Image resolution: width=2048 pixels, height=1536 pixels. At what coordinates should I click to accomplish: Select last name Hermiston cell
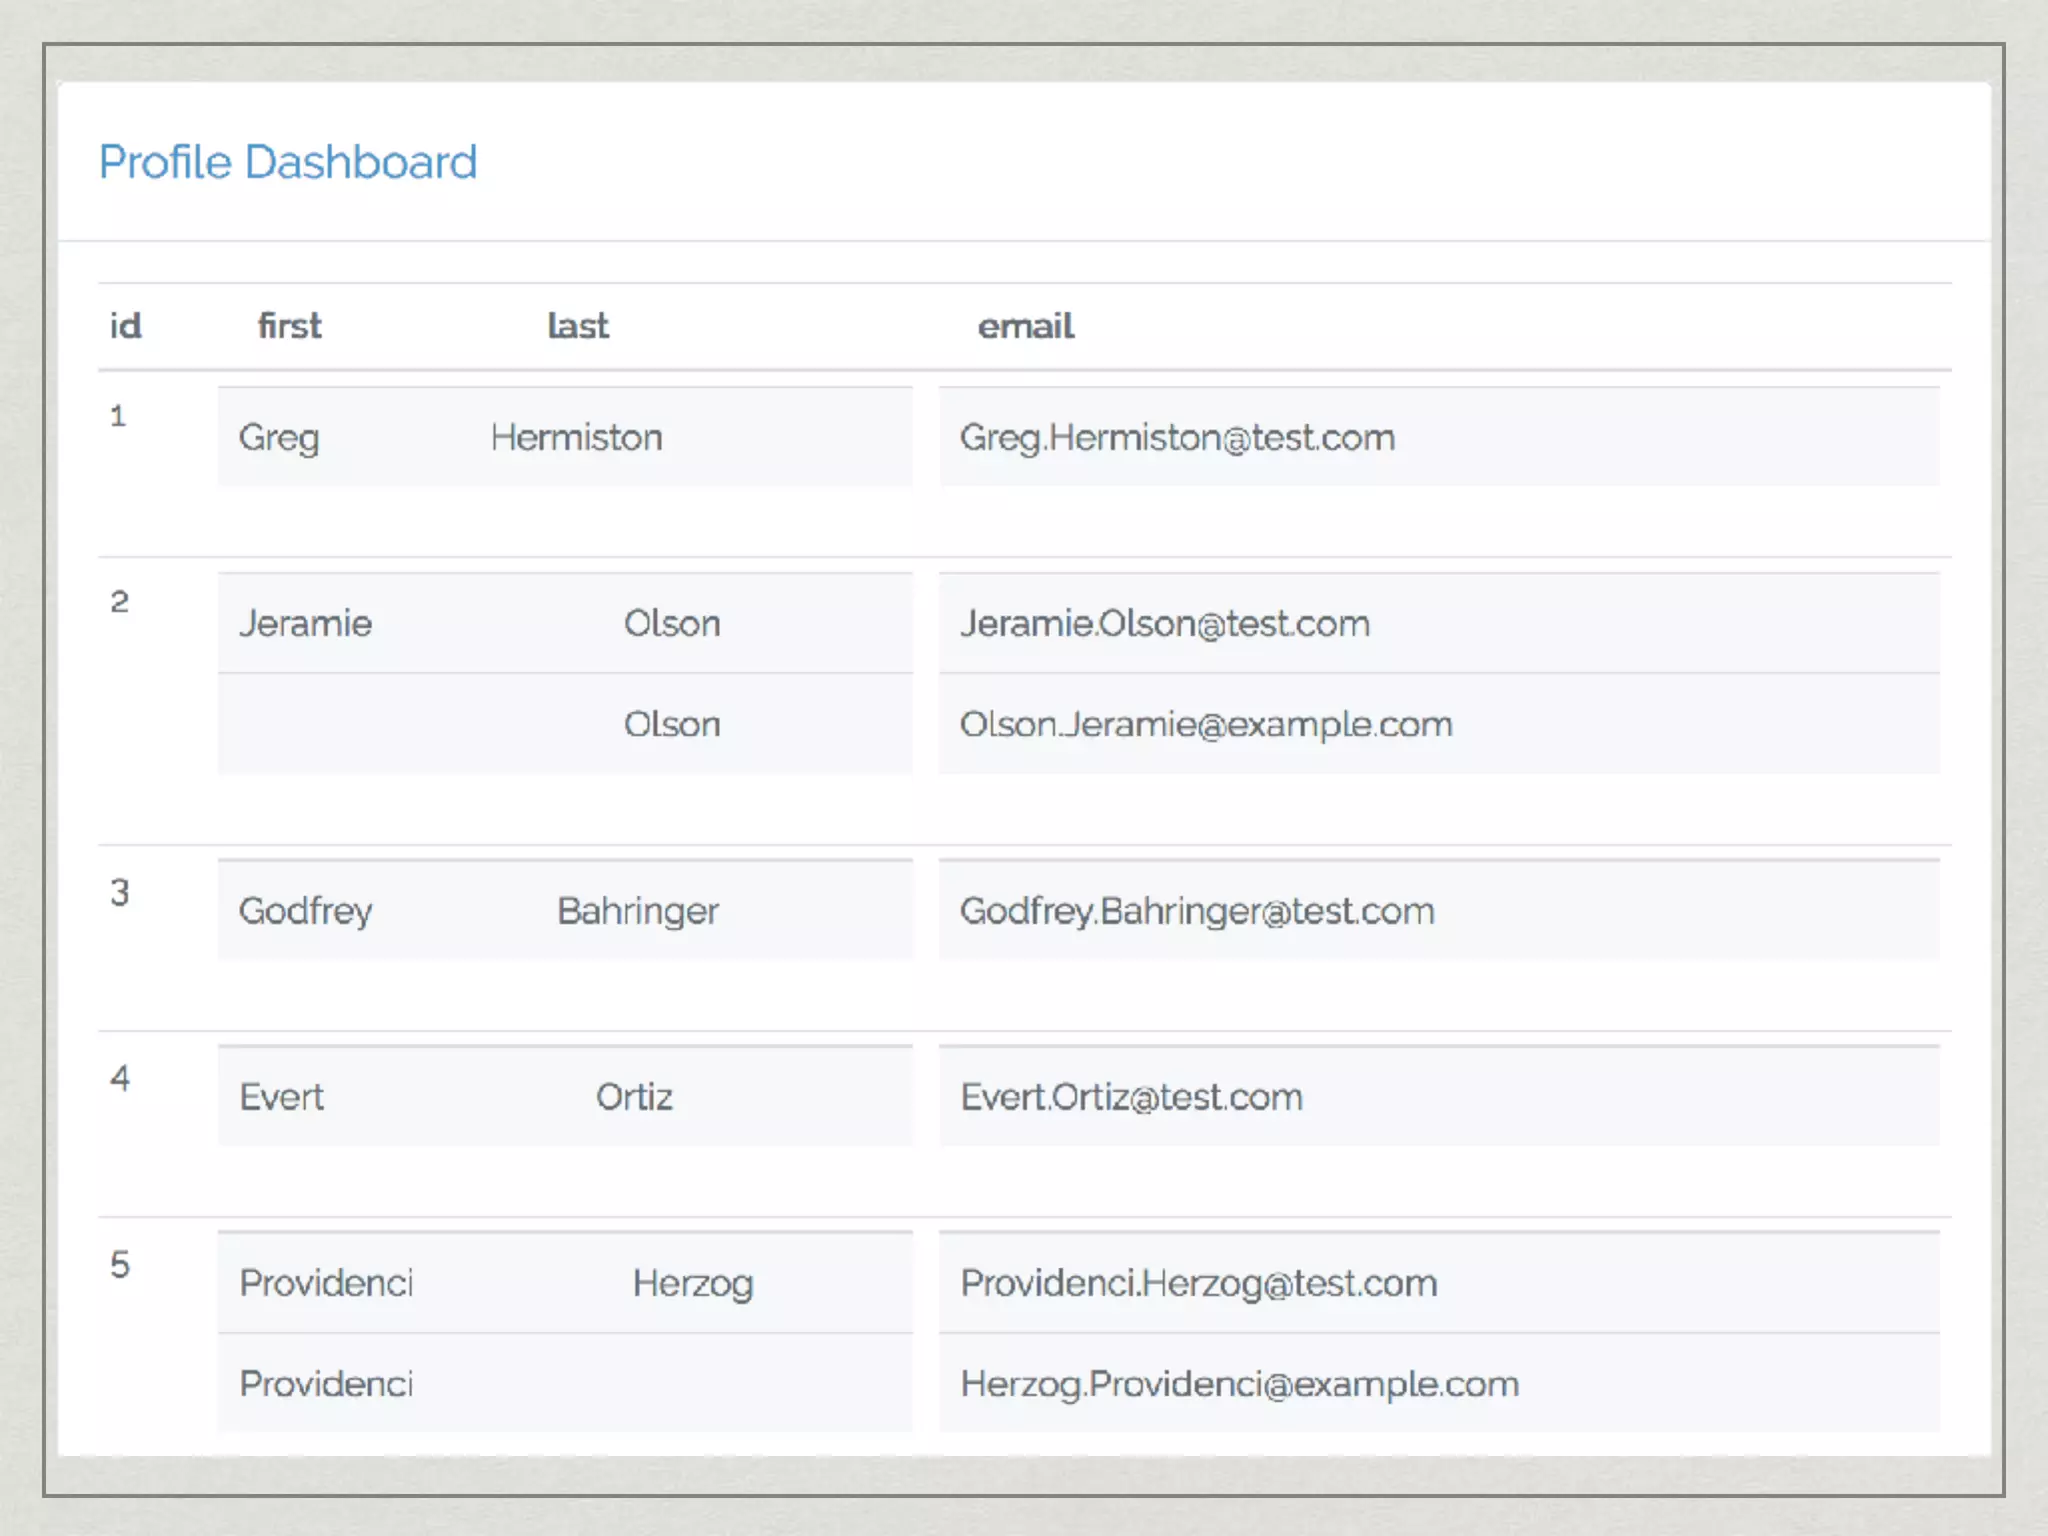tap(576, 438)
